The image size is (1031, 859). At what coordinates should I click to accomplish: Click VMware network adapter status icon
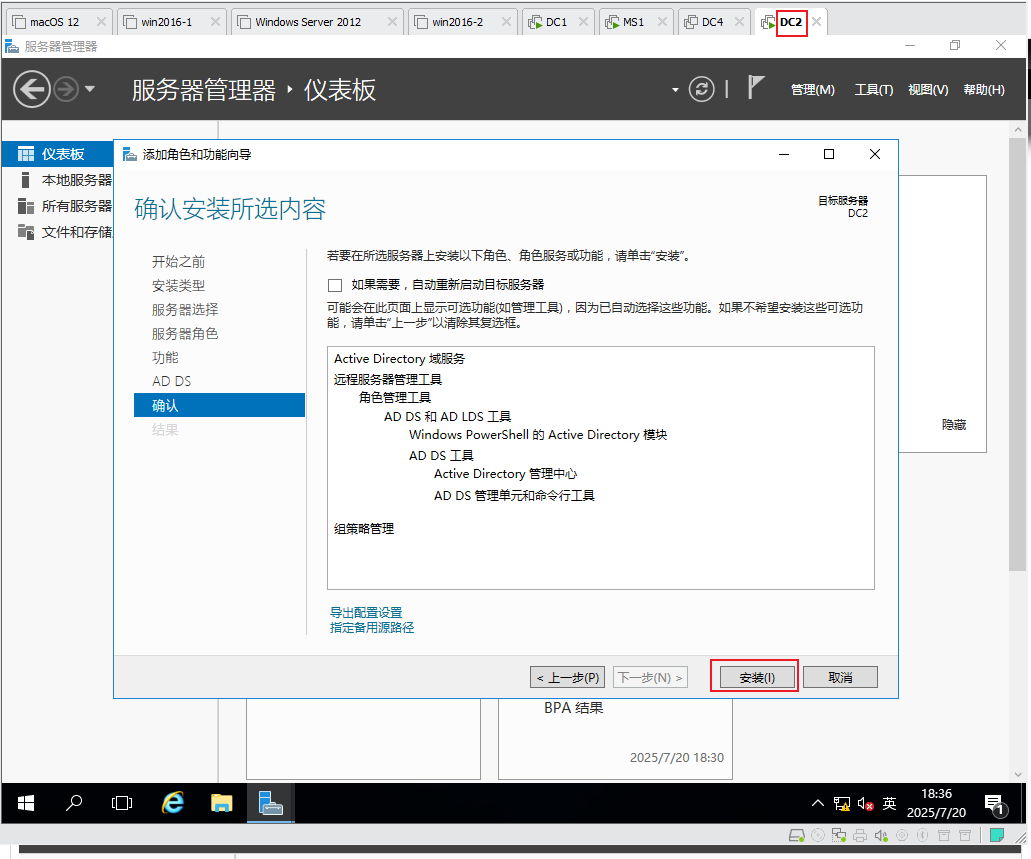tap(839, 835)
